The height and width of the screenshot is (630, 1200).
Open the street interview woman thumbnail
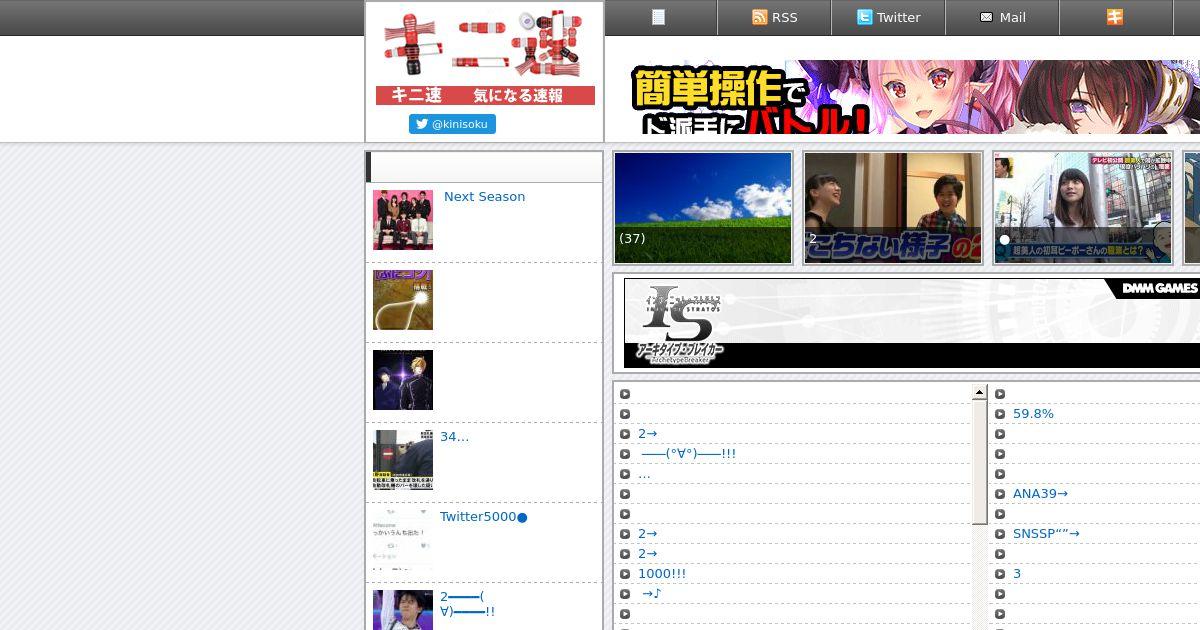1083,208
